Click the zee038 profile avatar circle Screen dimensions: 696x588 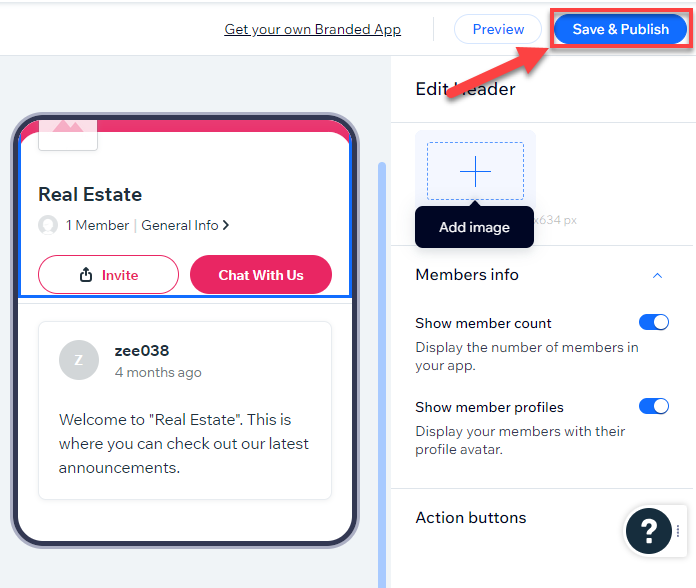click(79, 360)
